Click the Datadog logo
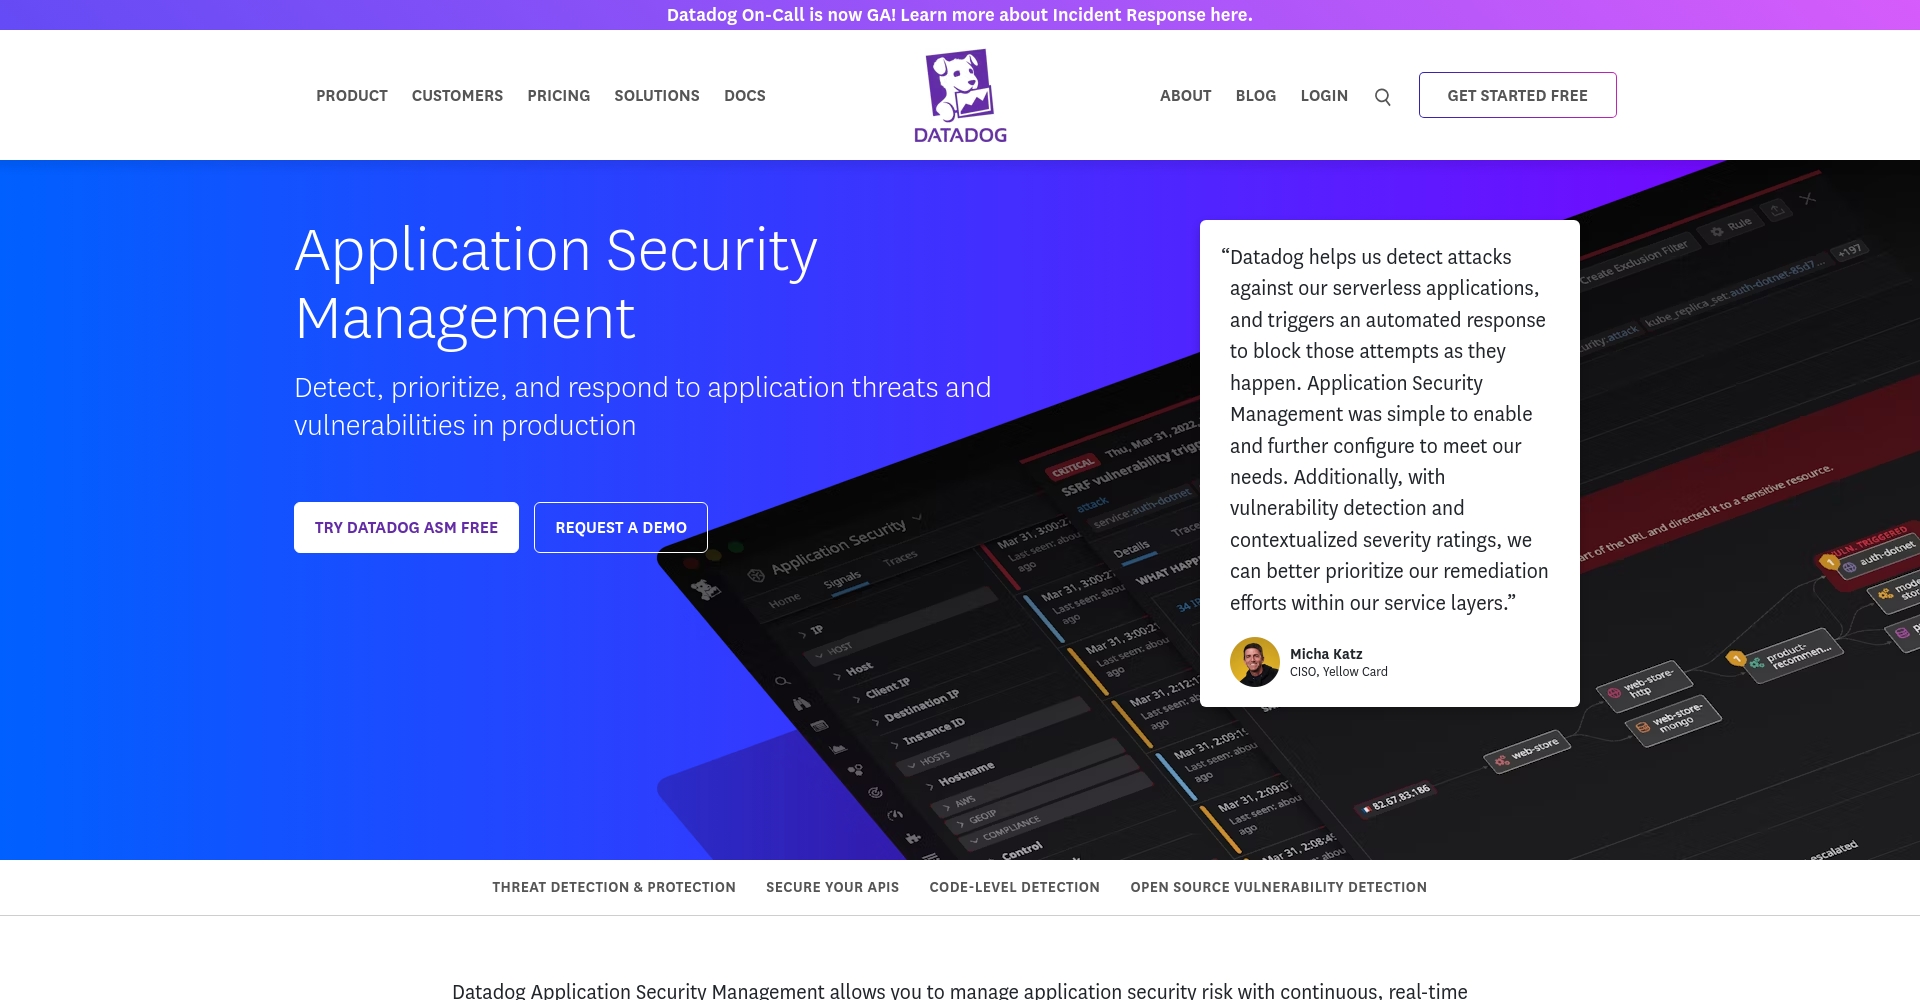This screenshot has height=1000, width=1920. [x=960, y=96]
